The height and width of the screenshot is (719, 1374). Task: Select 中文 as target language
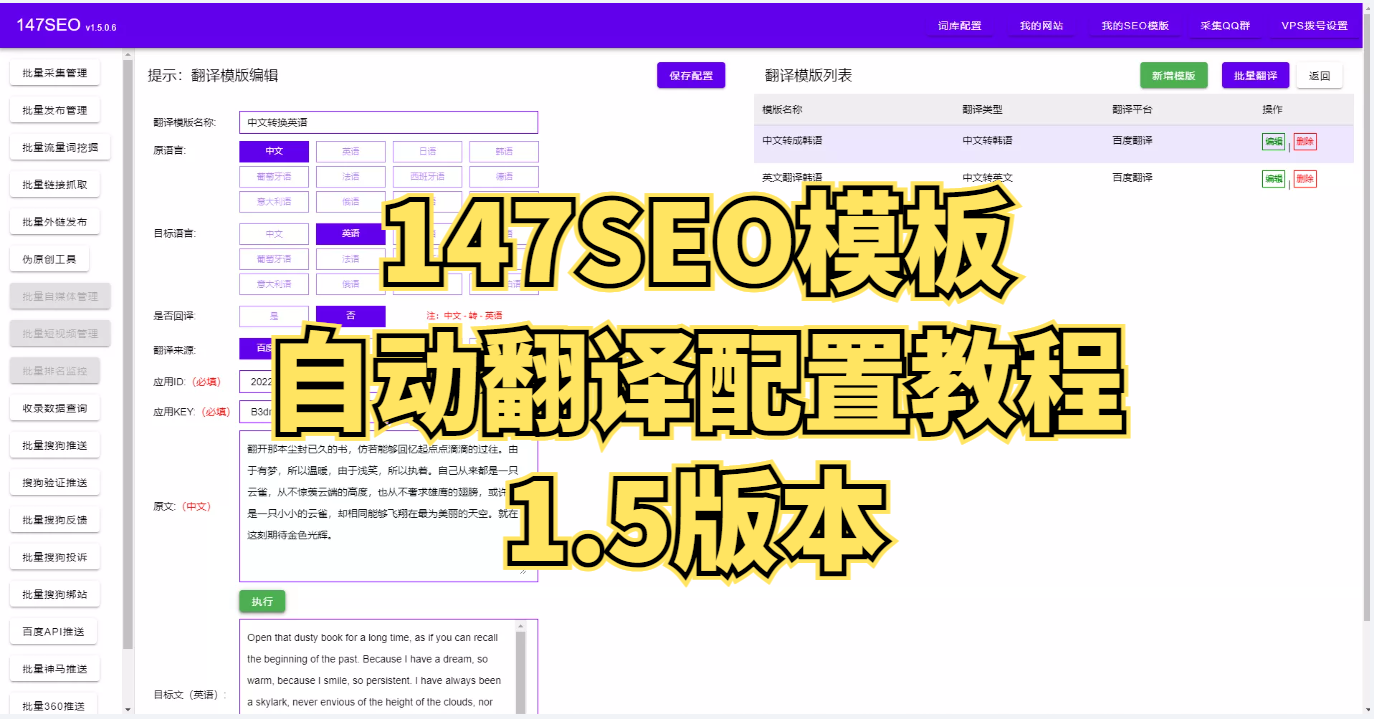point(274,234)
